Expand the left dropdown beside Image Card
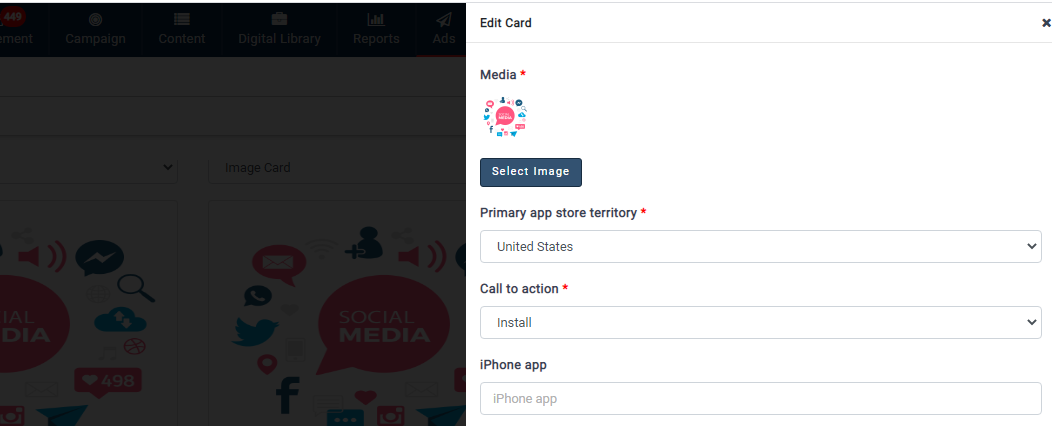1052x426 pixels. pyautogui.click(x=90, y=168)
